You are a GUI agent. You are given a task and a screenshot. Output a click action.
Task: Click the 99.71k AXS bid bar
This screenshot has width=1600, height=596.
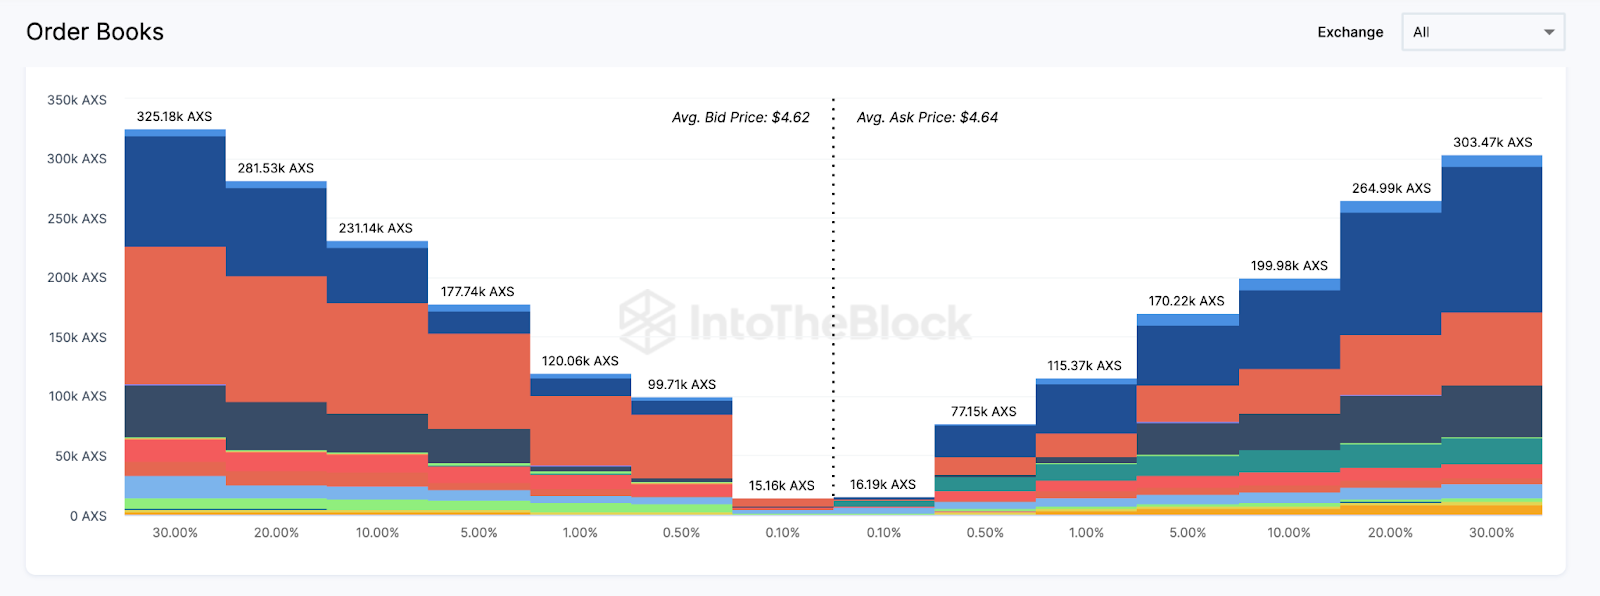[682, 455]
